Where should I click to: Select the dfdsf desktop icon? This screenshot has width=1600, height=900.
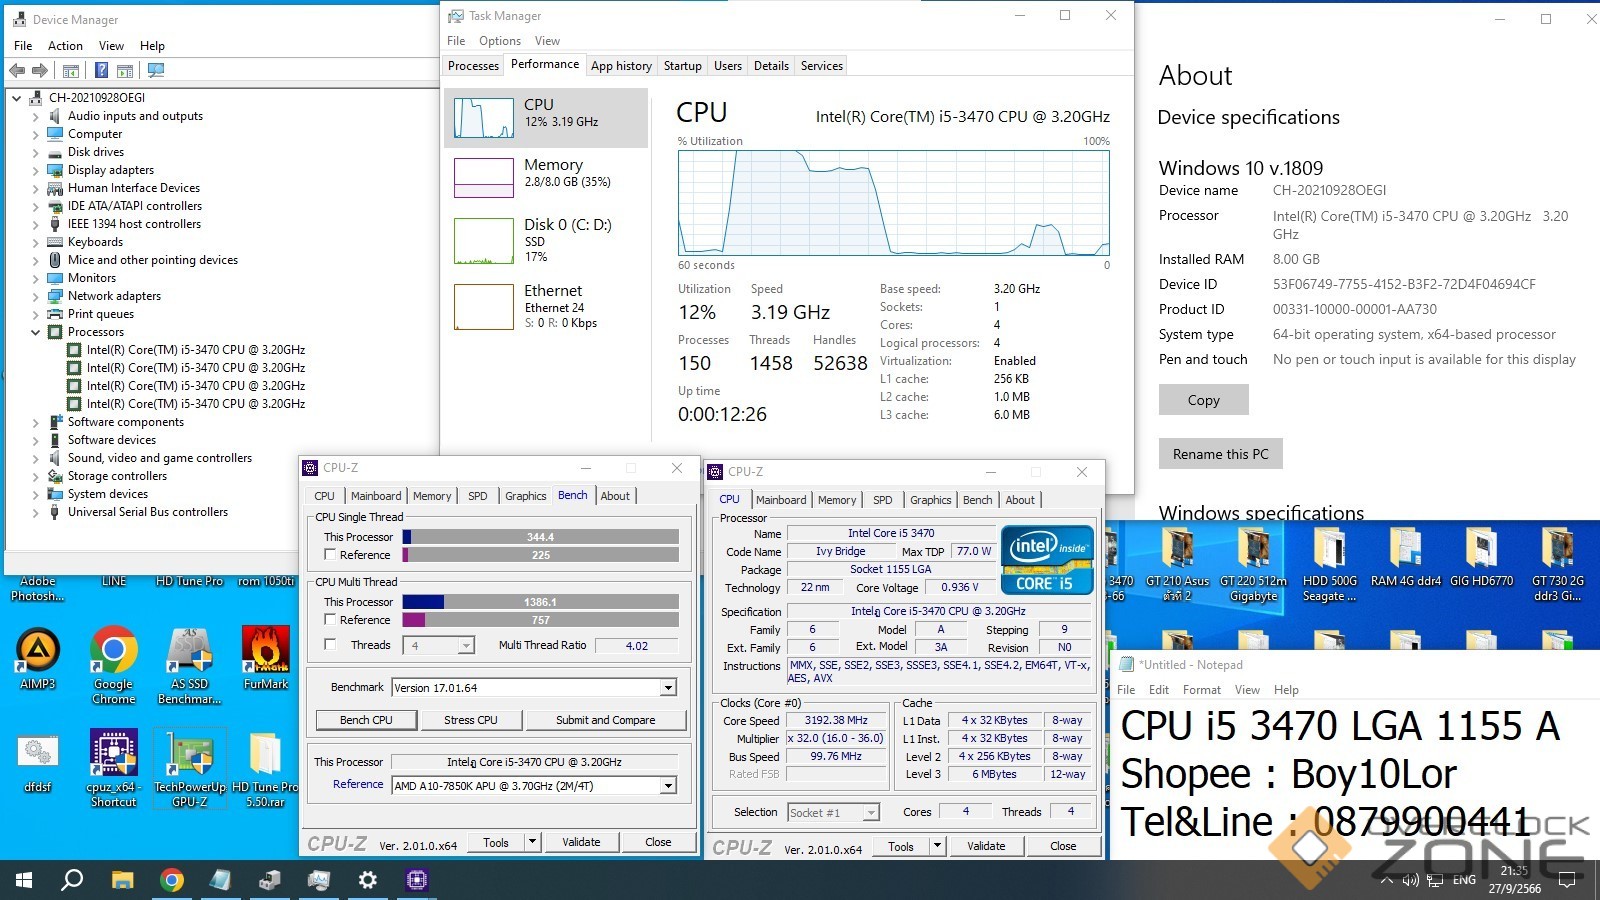38,764
